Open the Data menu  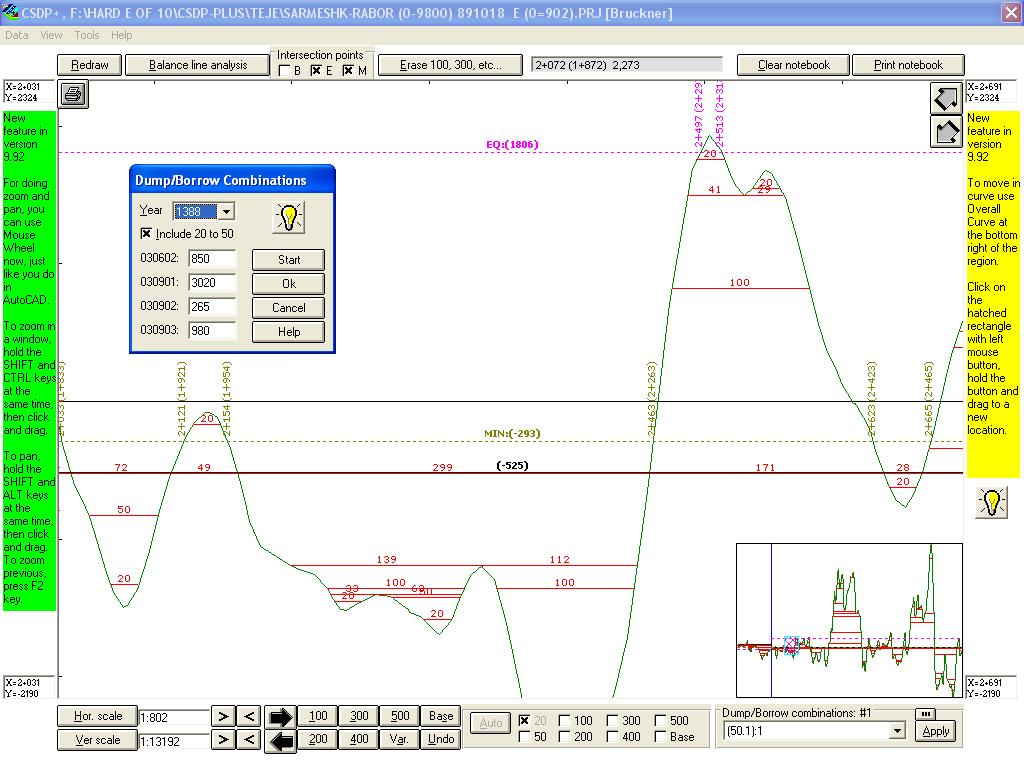click(16, 35)
